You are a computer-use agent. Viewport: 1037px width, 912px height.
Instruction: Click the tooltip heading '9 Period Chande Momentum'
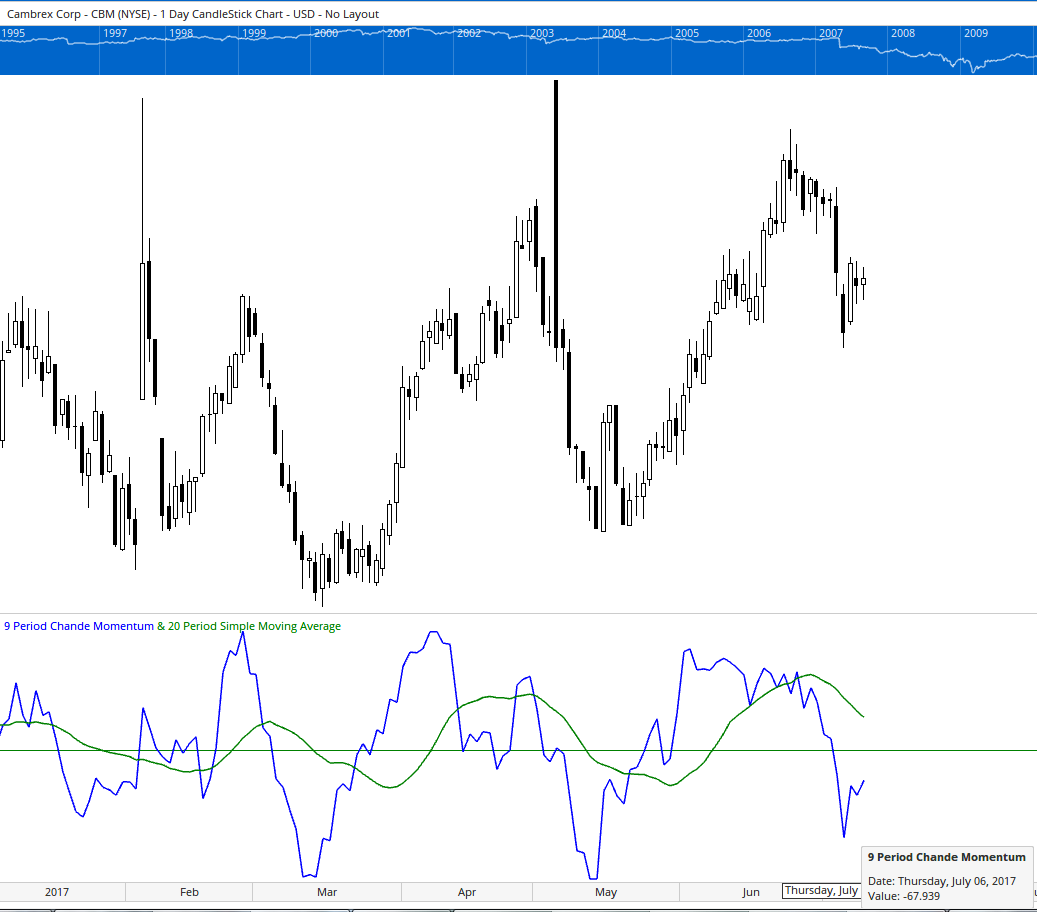946,857
